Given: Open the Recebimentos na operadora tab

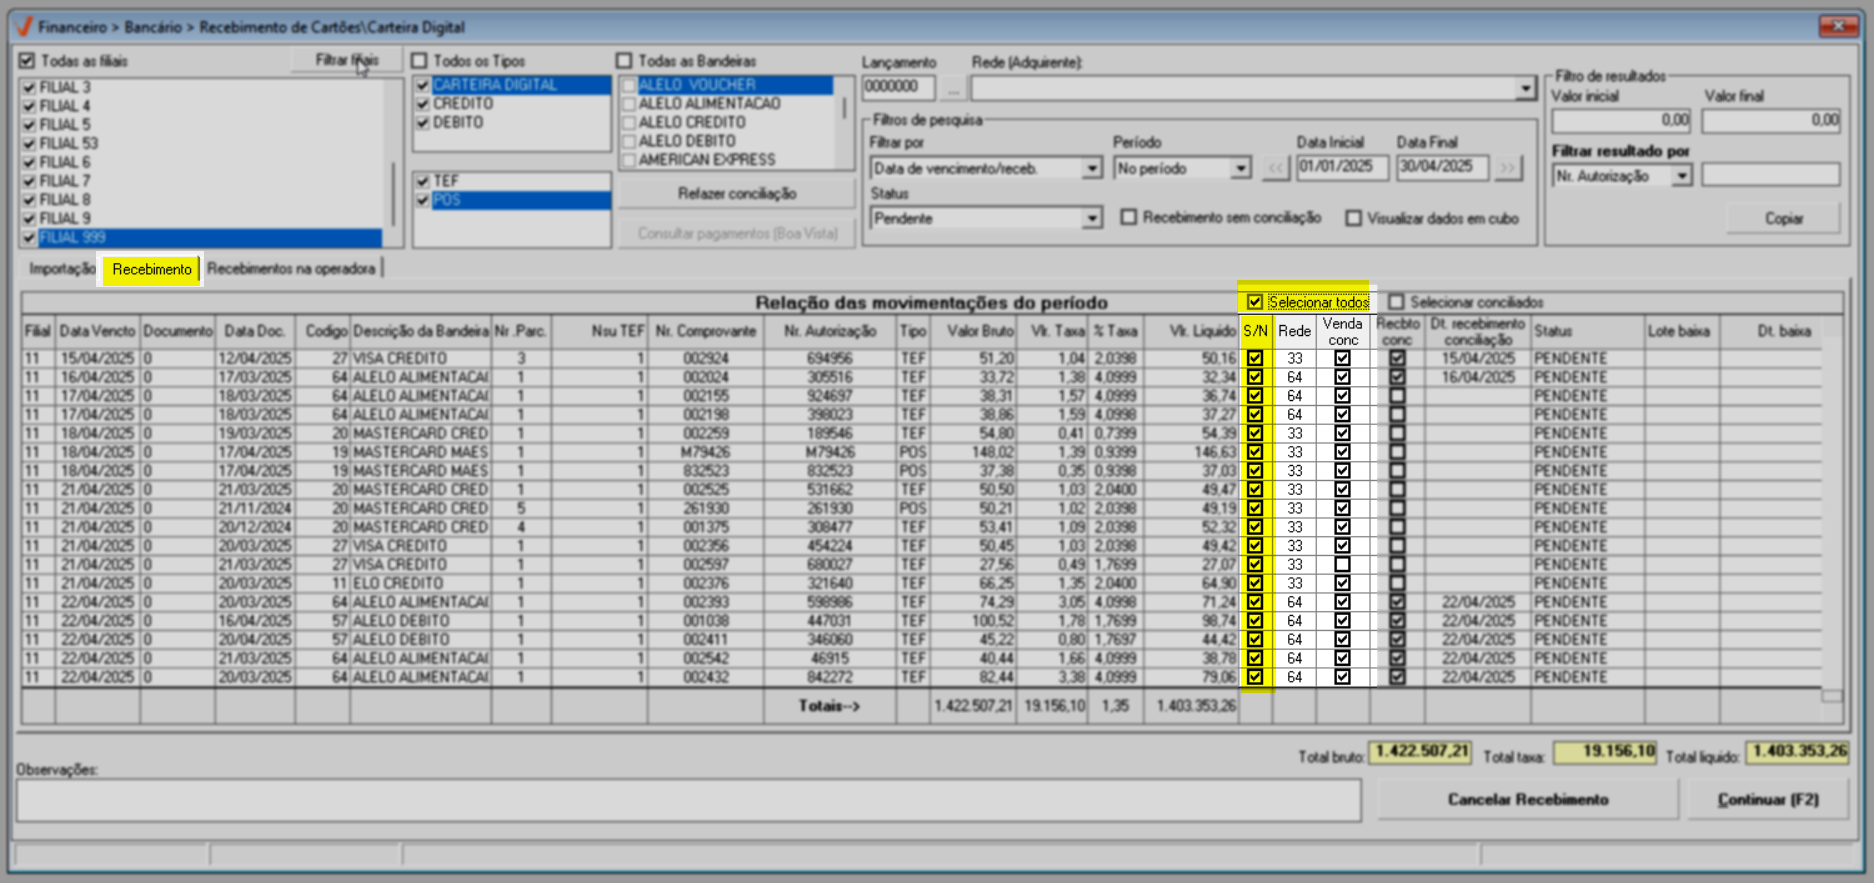Looking at the screenshot, I should pyautogui.click(x=291, y=269).
